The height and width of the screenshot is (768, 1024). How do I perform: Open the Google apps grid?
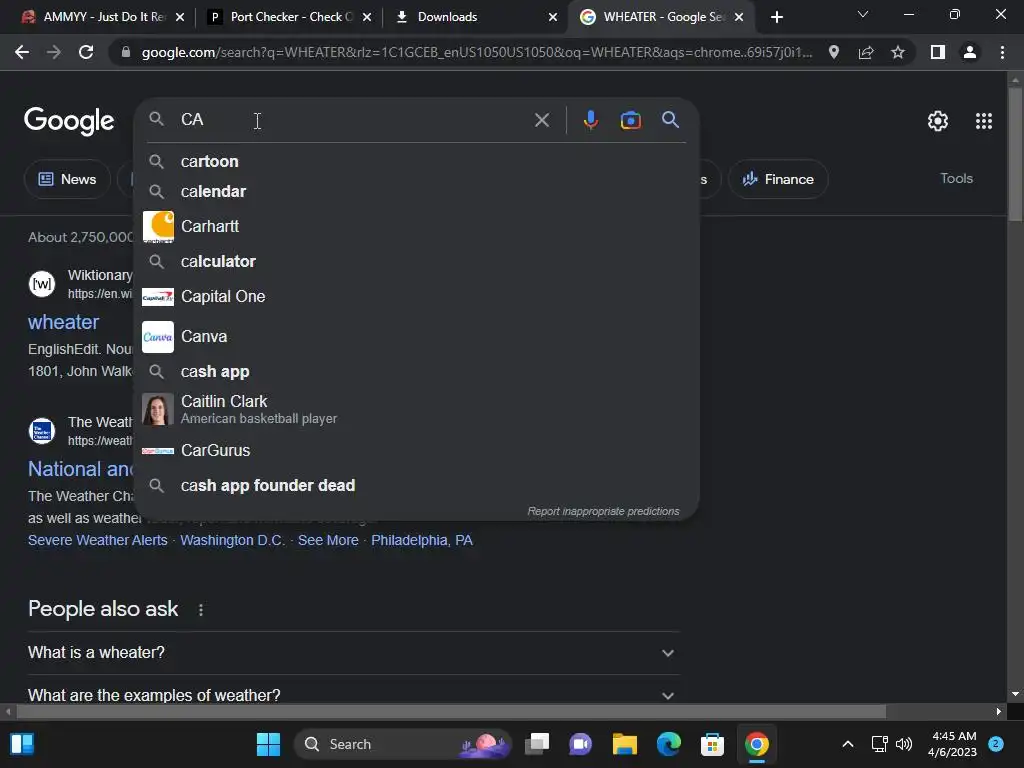click(x=984, y=121)
